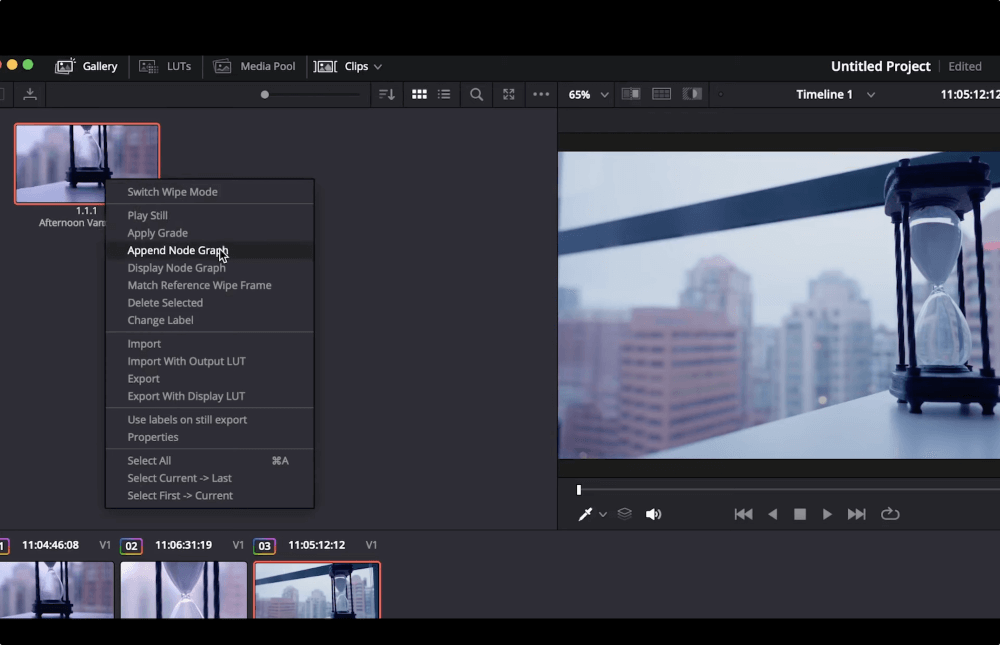The image size is (1000, 645).
Task: Click the import stills download icon
Action: (30, 94)
